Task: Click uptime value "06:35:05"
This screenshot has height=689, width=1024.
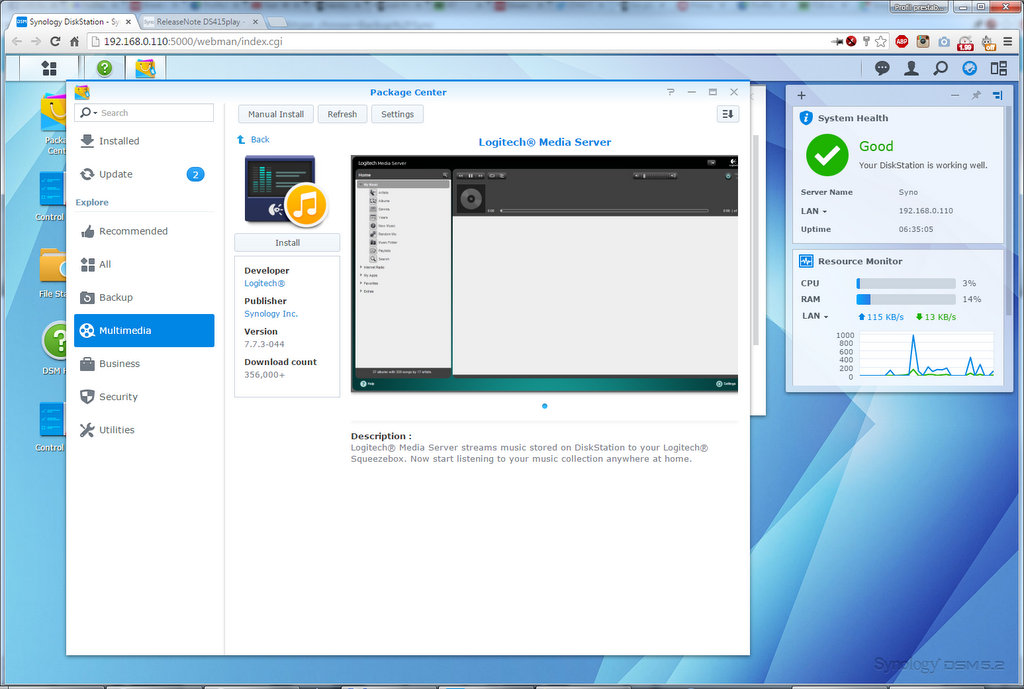Action: coord(916,229)
